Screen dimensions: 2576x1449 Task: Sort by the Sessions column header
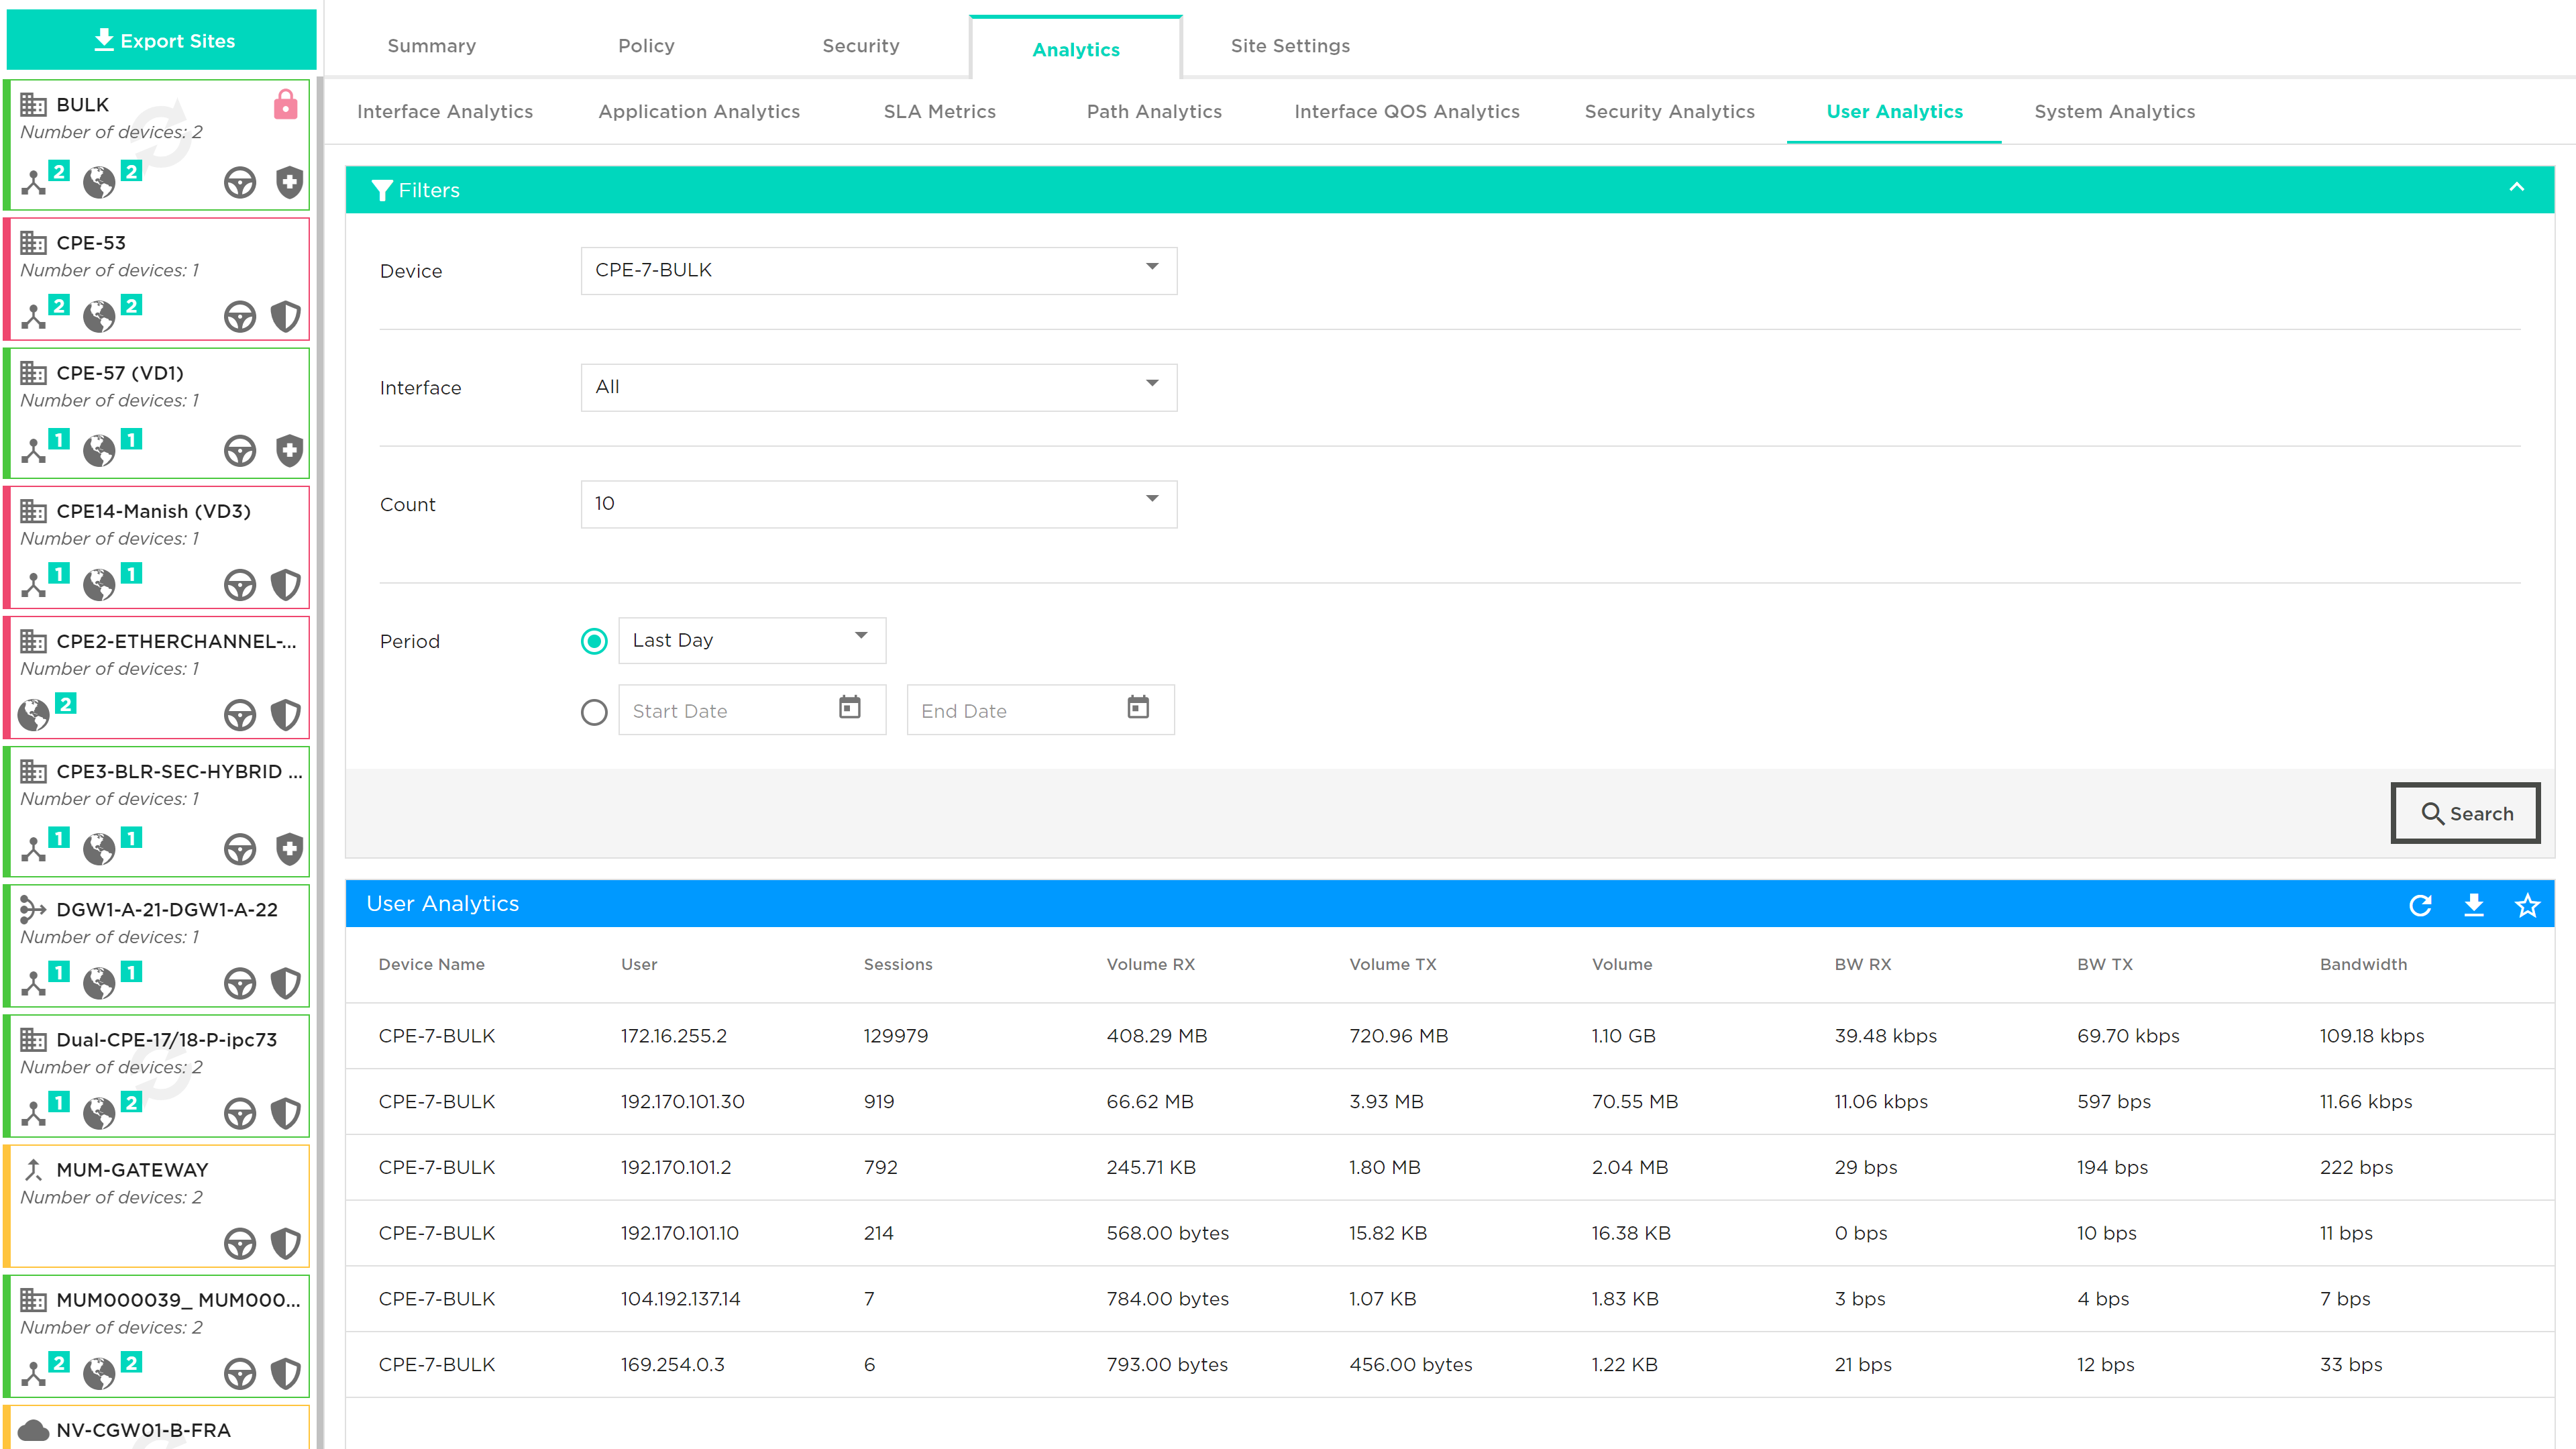click(897, 964)
